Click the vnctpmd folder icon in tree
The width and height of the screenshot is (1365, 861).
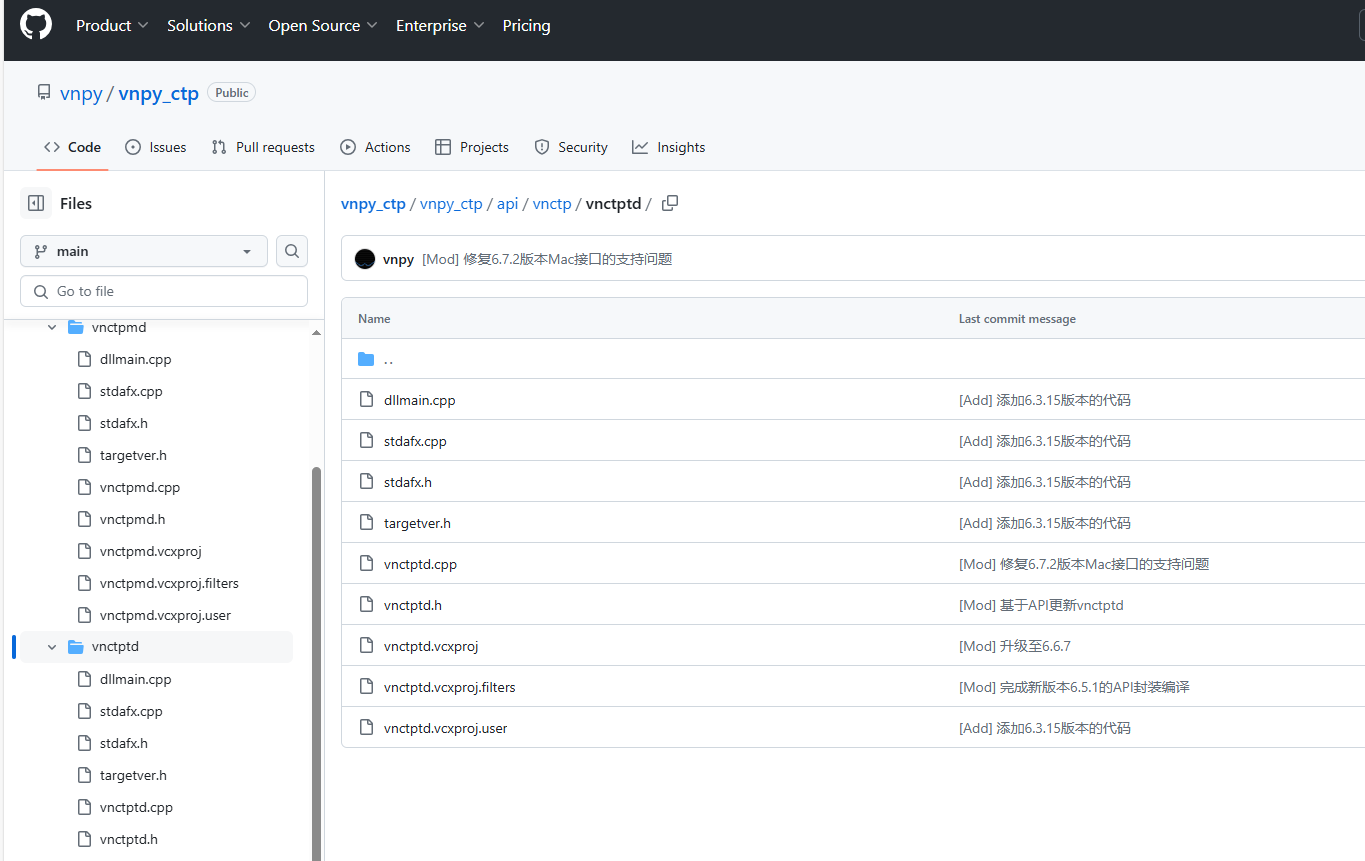click(x=76, y=327)
